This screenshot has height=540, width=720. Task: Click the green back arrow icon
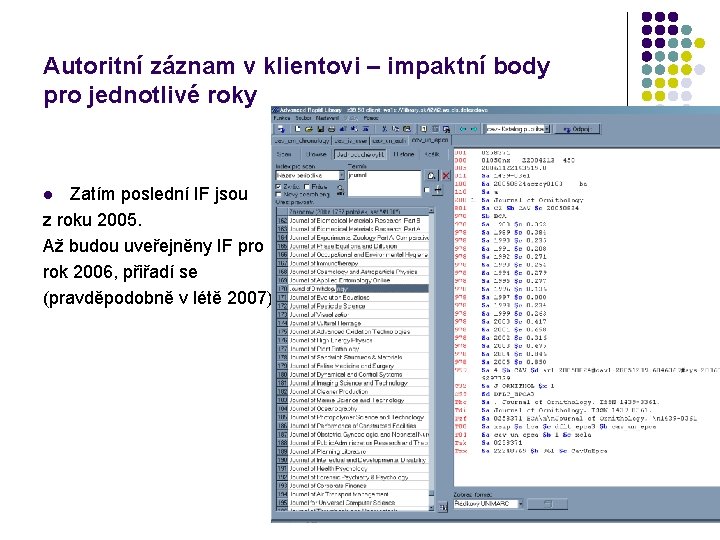pos(463,129)
